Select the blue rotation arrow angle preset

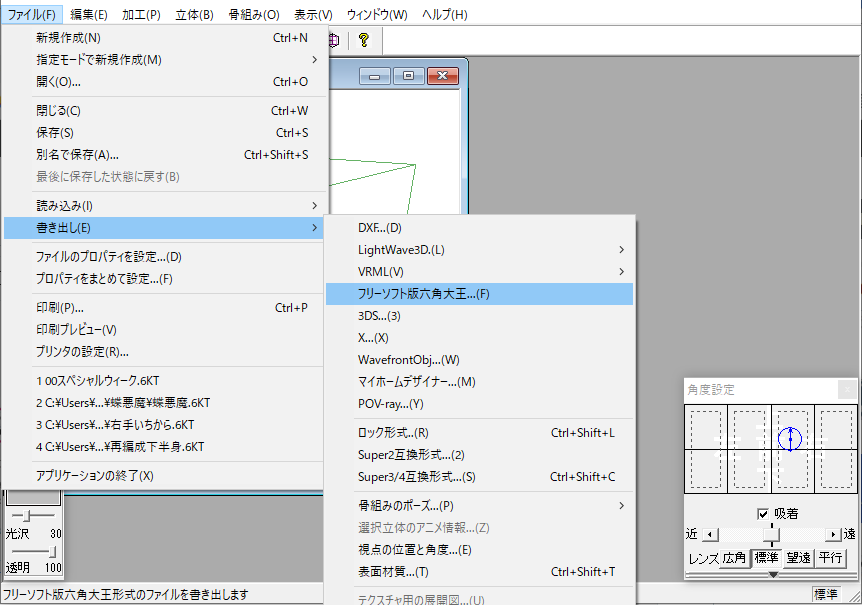[791, 438]
